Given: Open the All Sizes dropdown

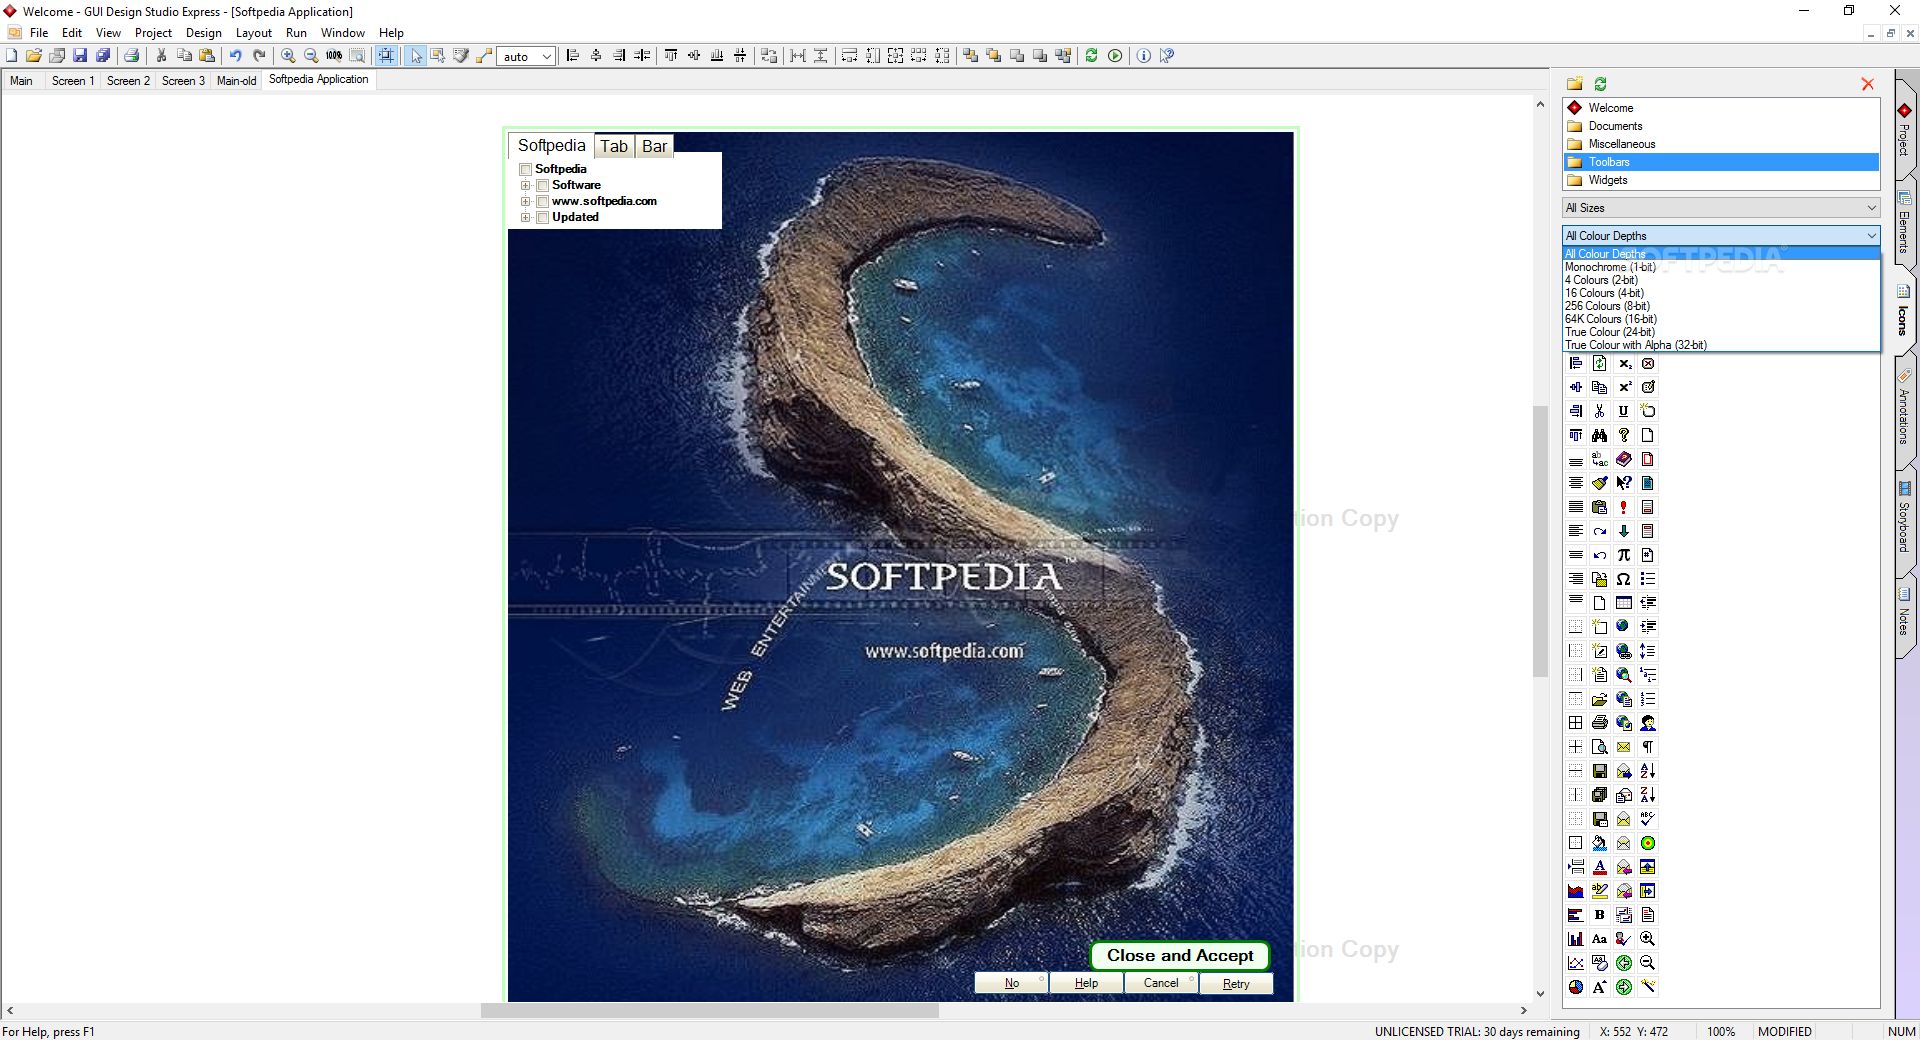Looking at the screenshot, I should tap(1721, 208).
